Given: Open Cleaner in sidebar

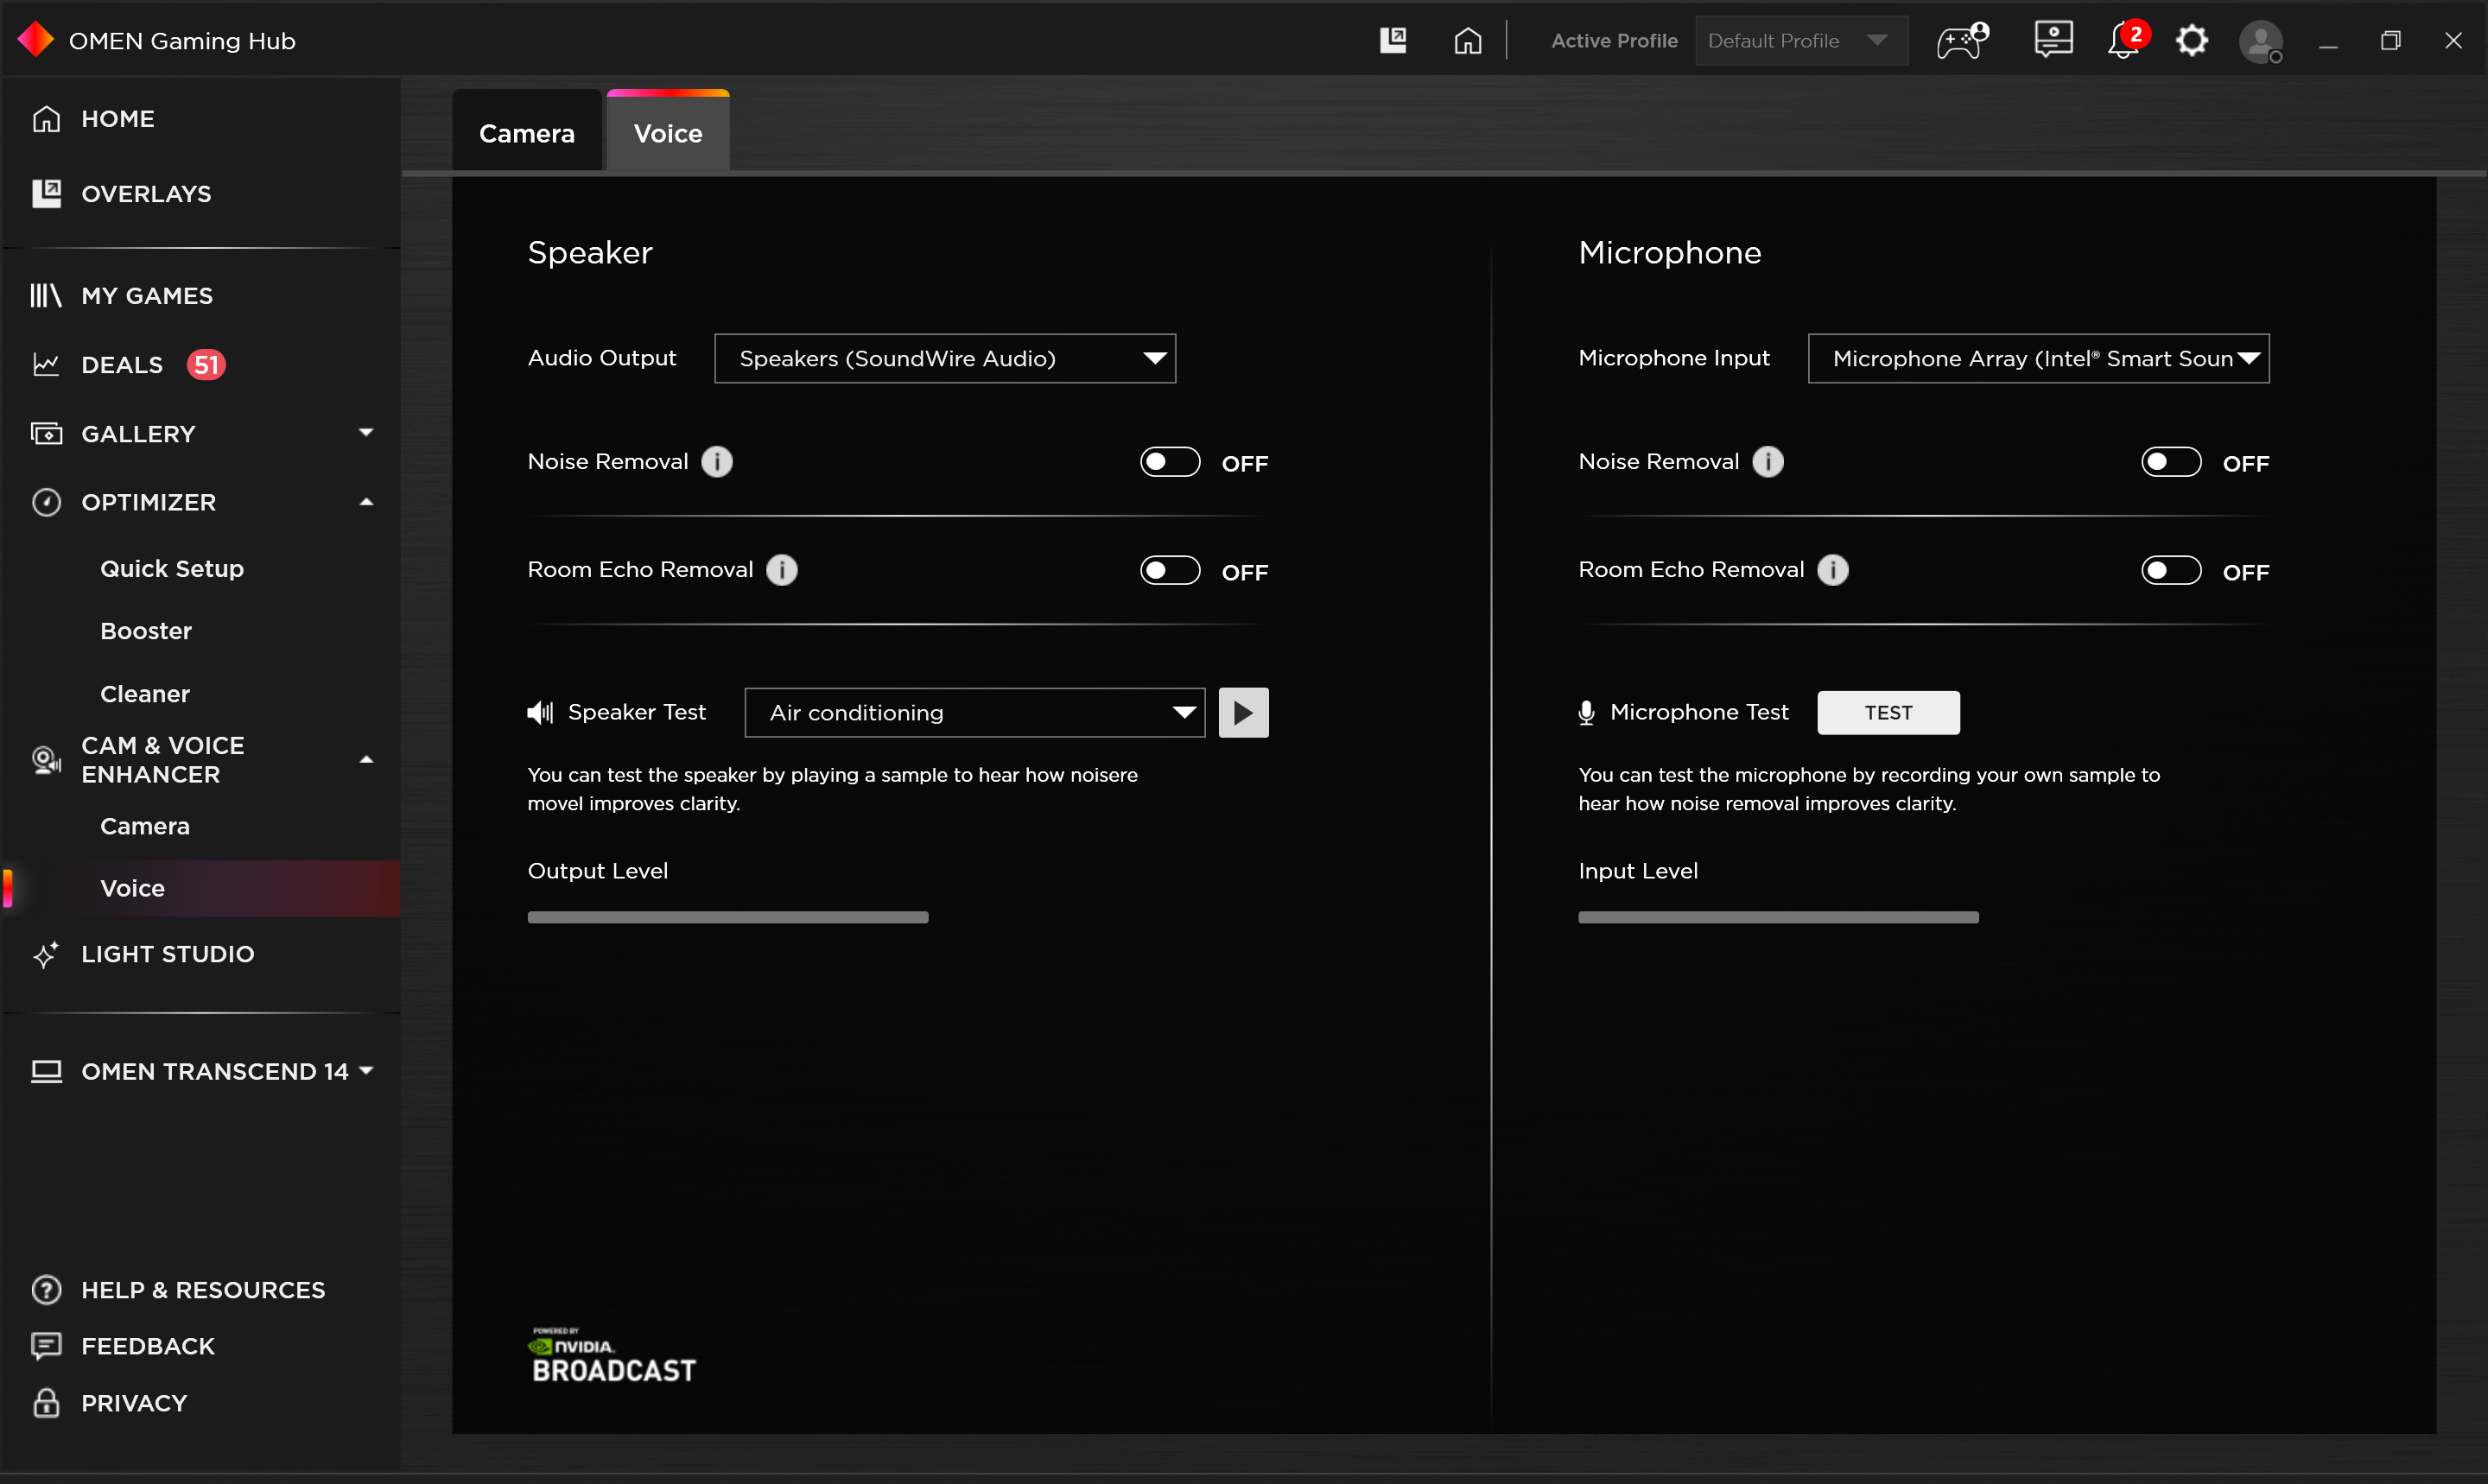Looking at the screenshot, I should 145,694.
